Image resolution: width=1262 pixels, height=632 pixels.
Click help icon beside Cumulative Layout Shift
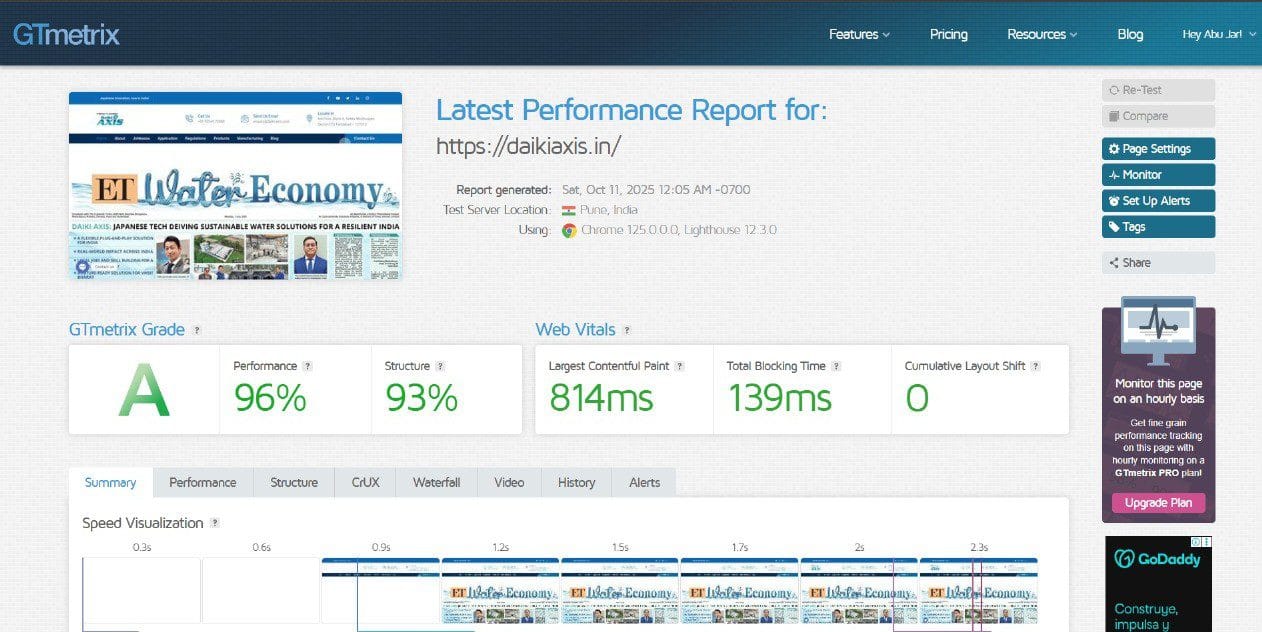pyautogui.click(x=1036, y=367)
